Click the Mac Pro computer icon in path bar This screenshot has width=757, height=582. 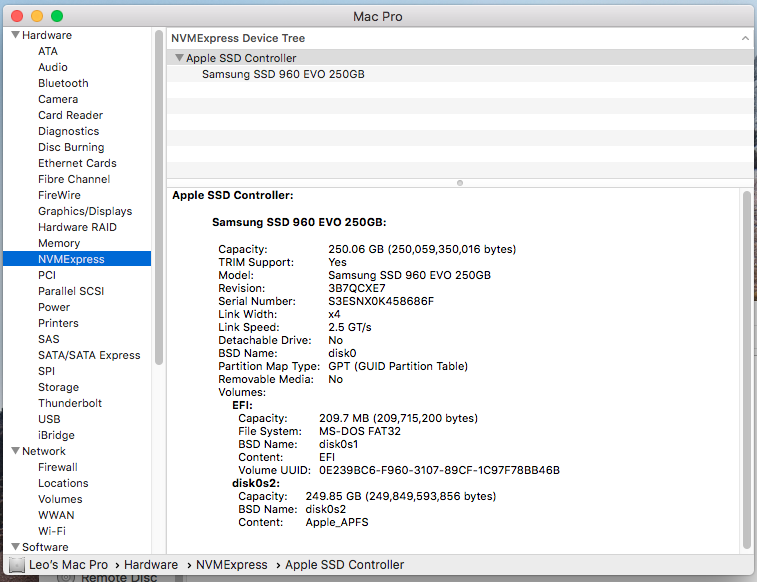pos(16,565)
